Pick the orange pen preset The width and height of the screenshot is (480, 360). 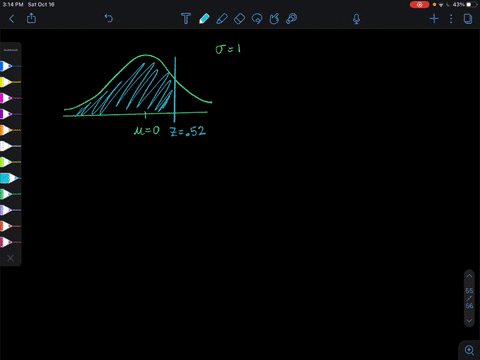(x=10, y=130)
